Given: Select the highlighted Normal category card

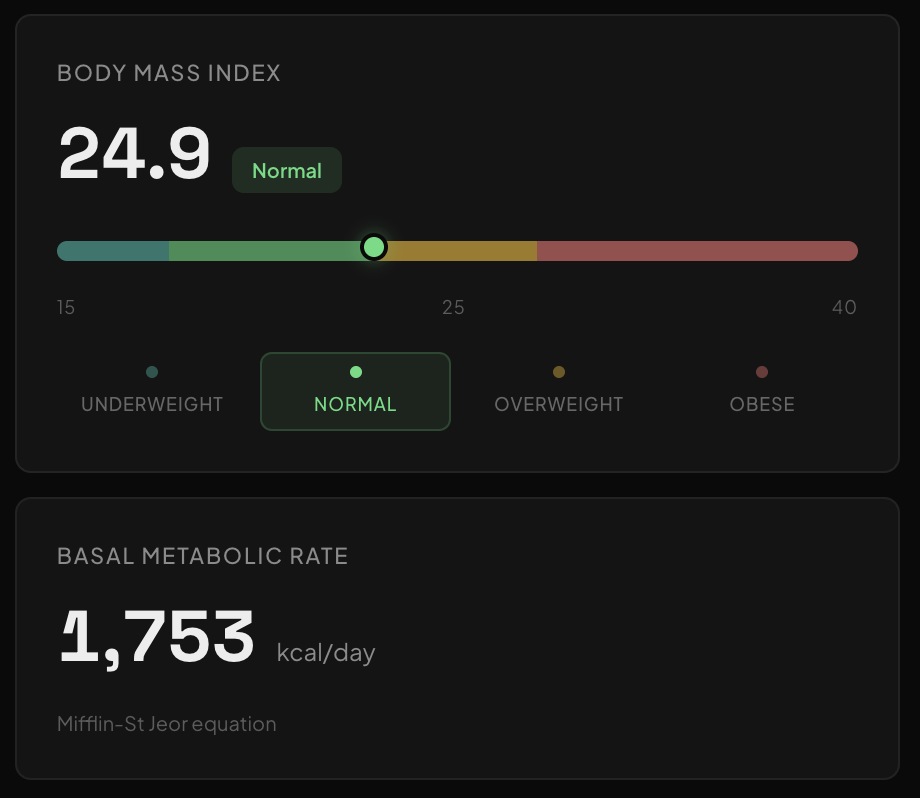Looking at the screenshot, I should point(355,391).
